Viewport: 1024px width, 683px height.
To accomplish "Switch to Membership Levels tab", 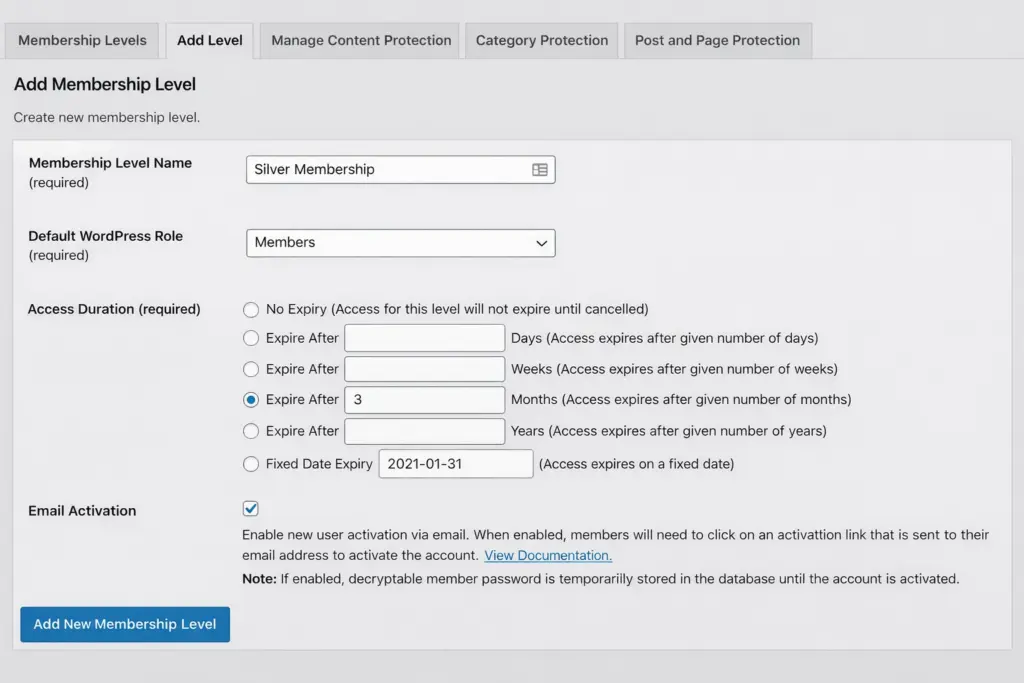I will pos(82,41).
